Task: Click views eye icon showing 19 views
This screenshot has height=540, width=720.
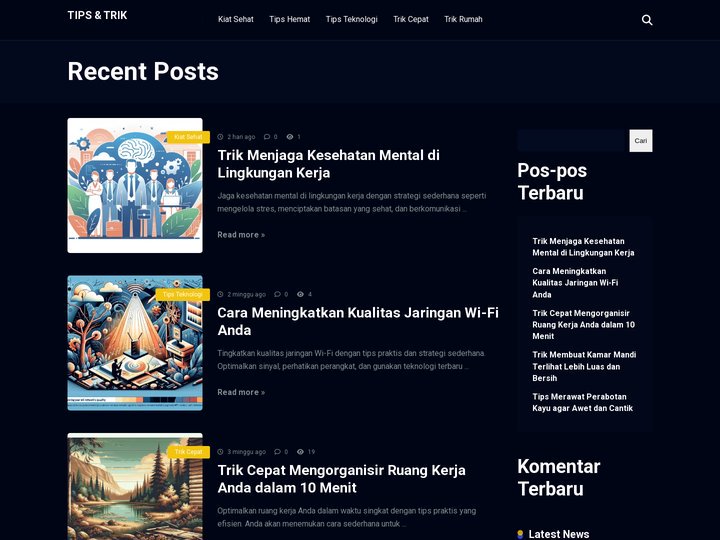Action: tap(300, 452)
